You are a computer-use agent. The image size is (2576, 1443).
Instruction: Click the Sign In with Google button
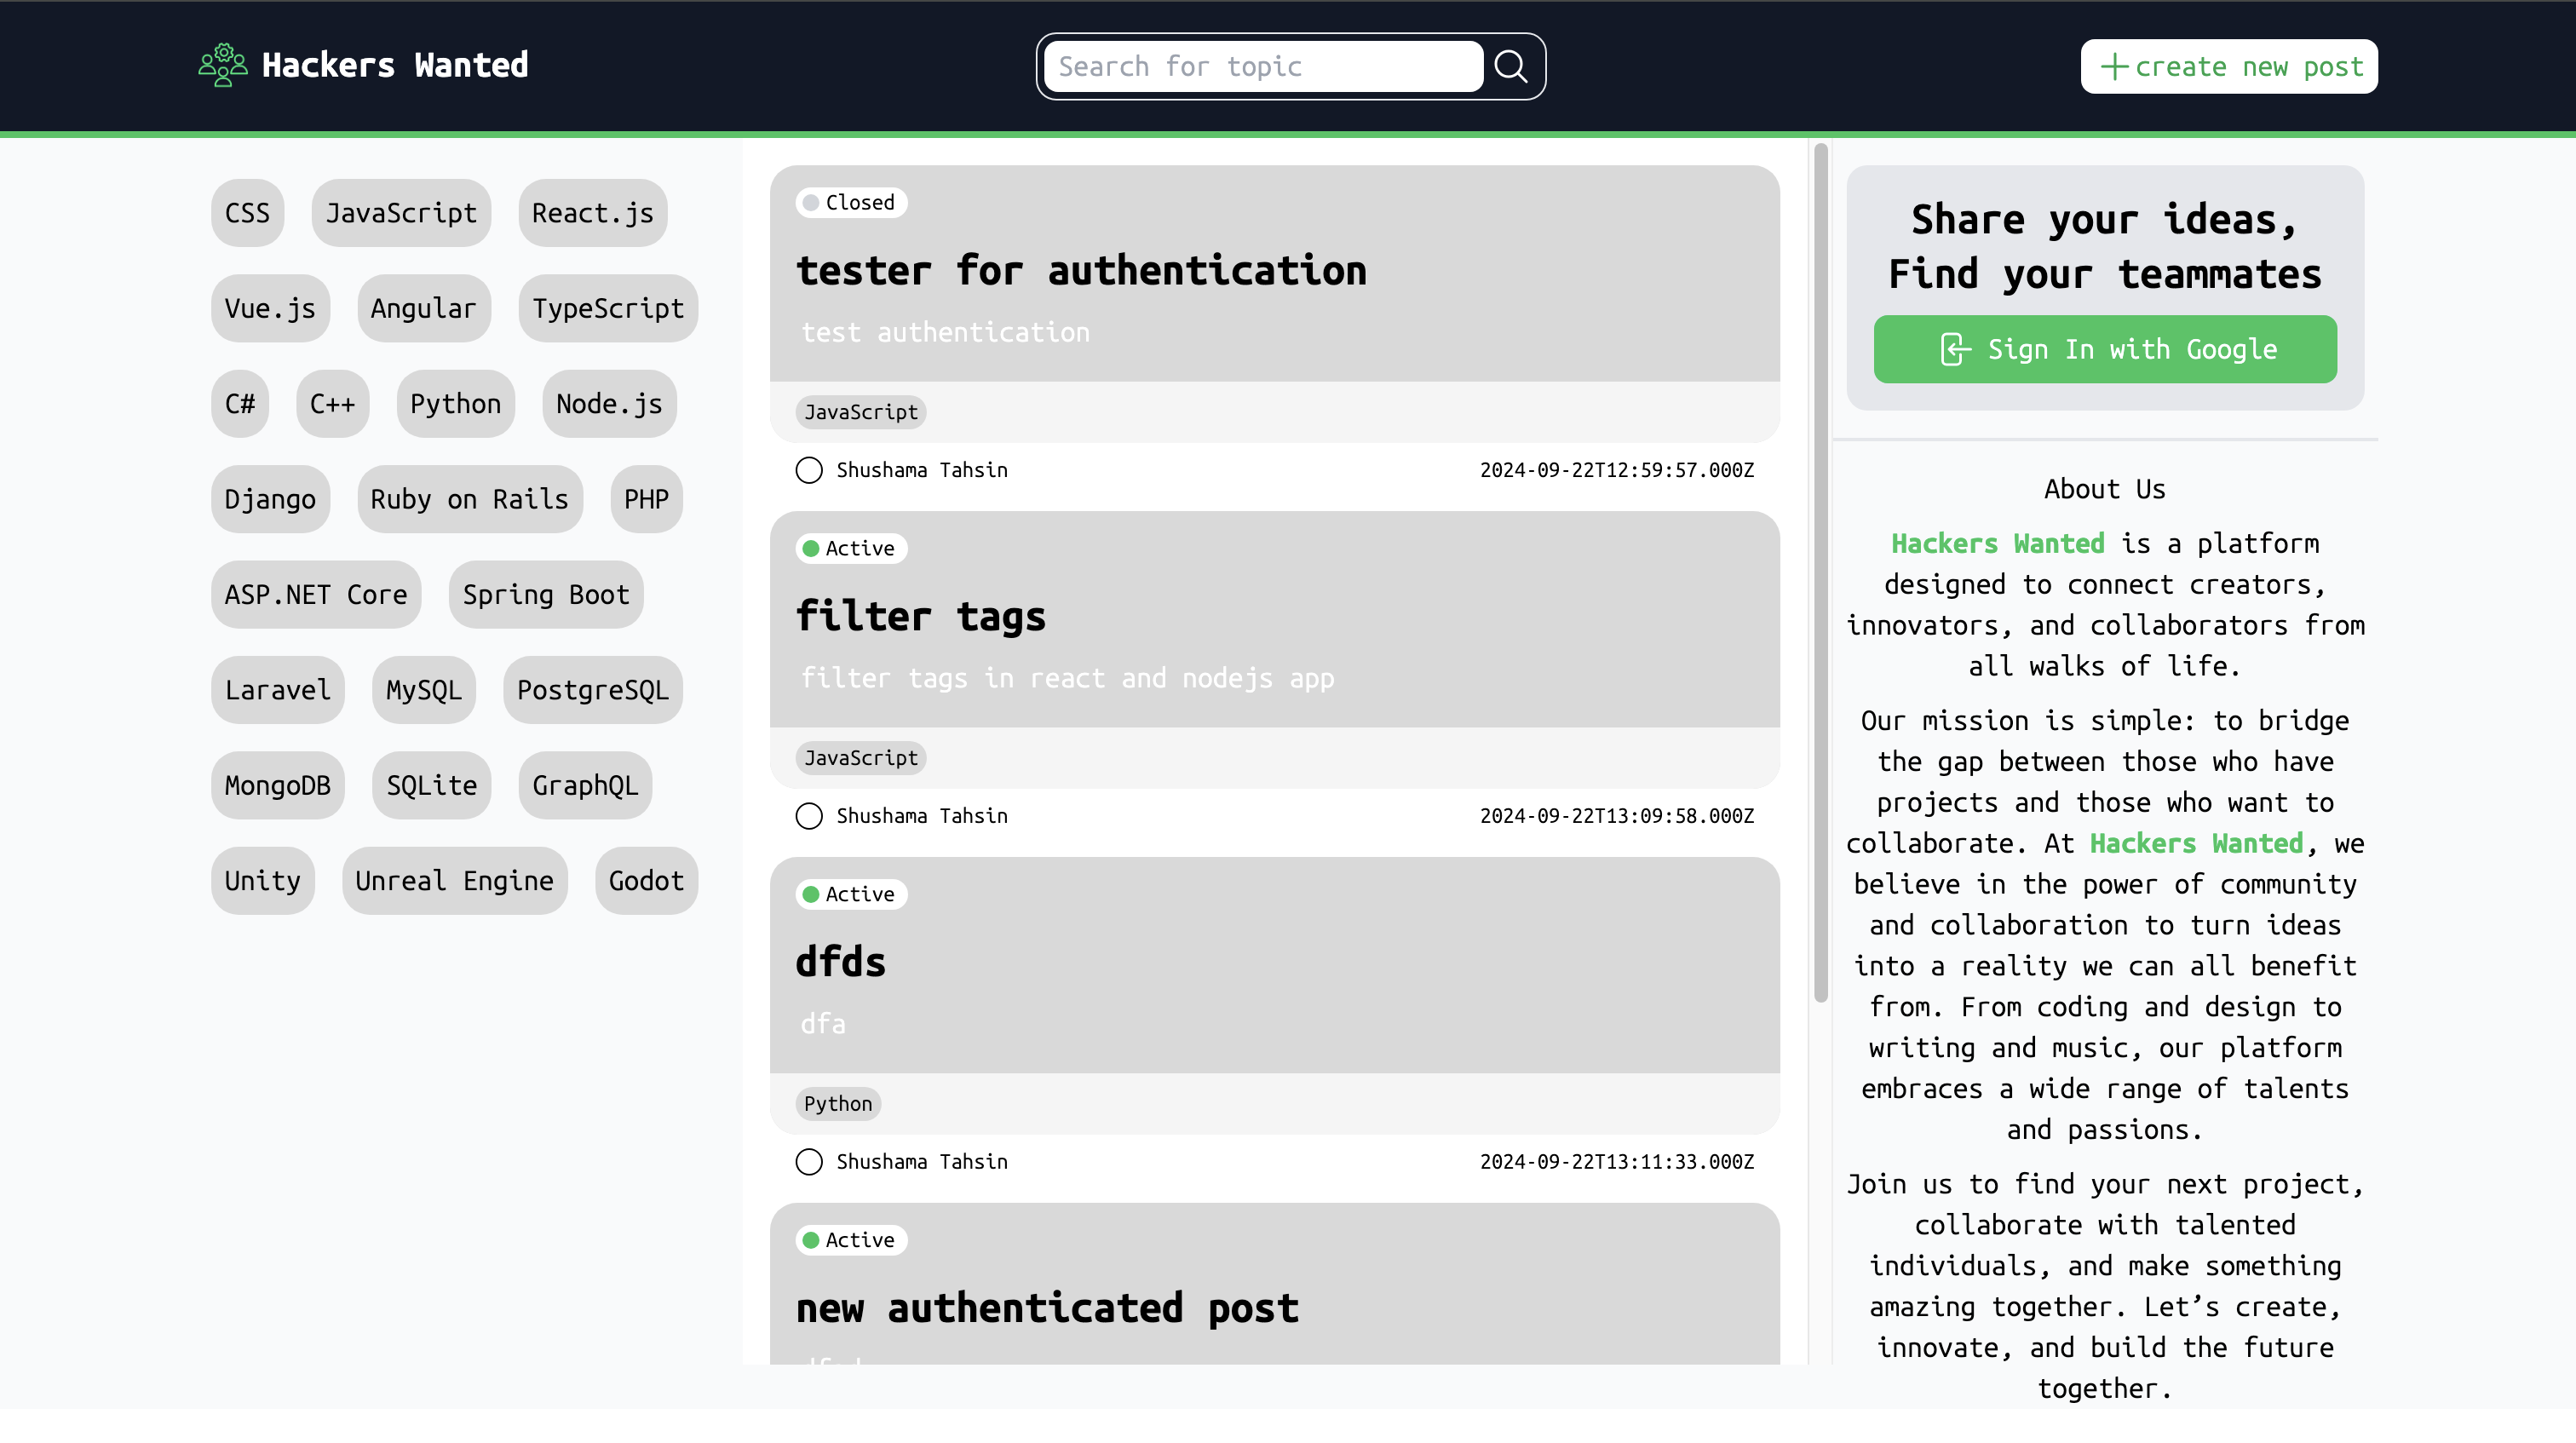(2104, 349)
